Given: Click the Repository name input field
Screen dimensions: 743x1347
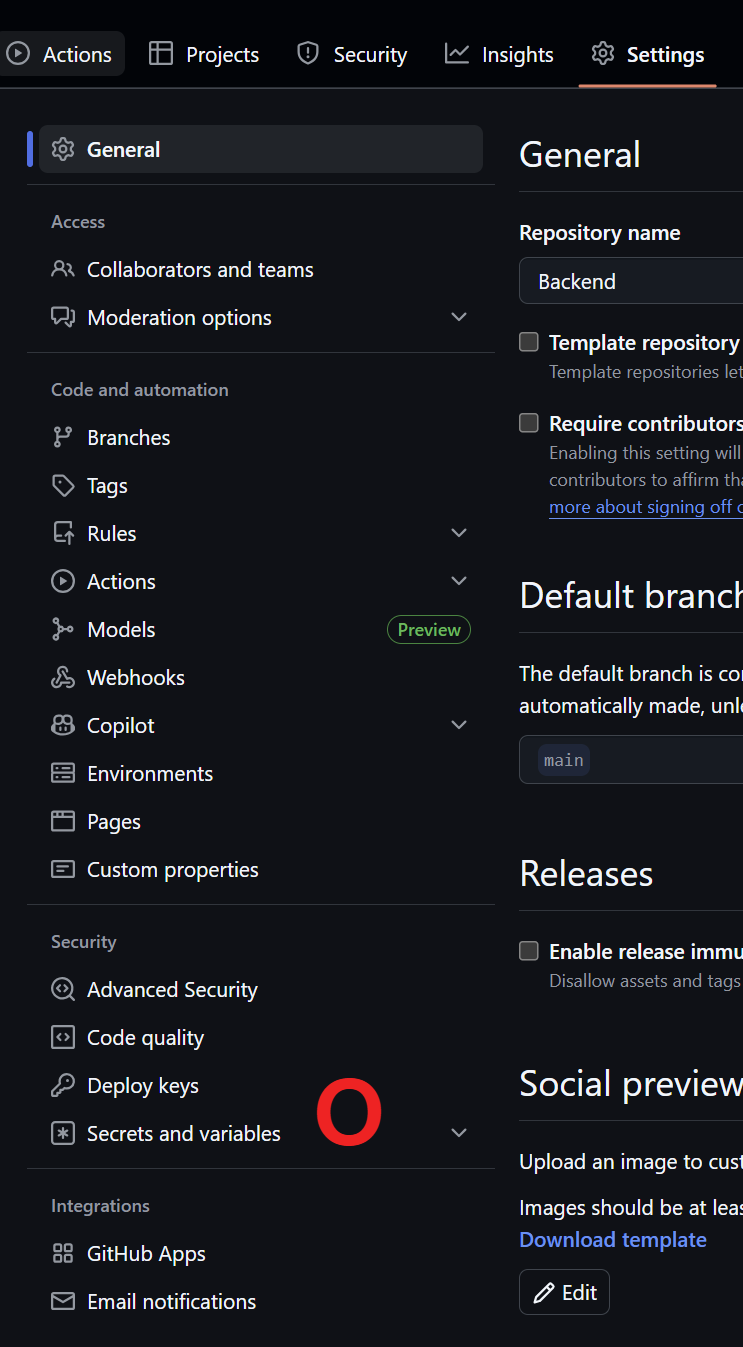Looking at the screenshot, I should tap(631, 281).
